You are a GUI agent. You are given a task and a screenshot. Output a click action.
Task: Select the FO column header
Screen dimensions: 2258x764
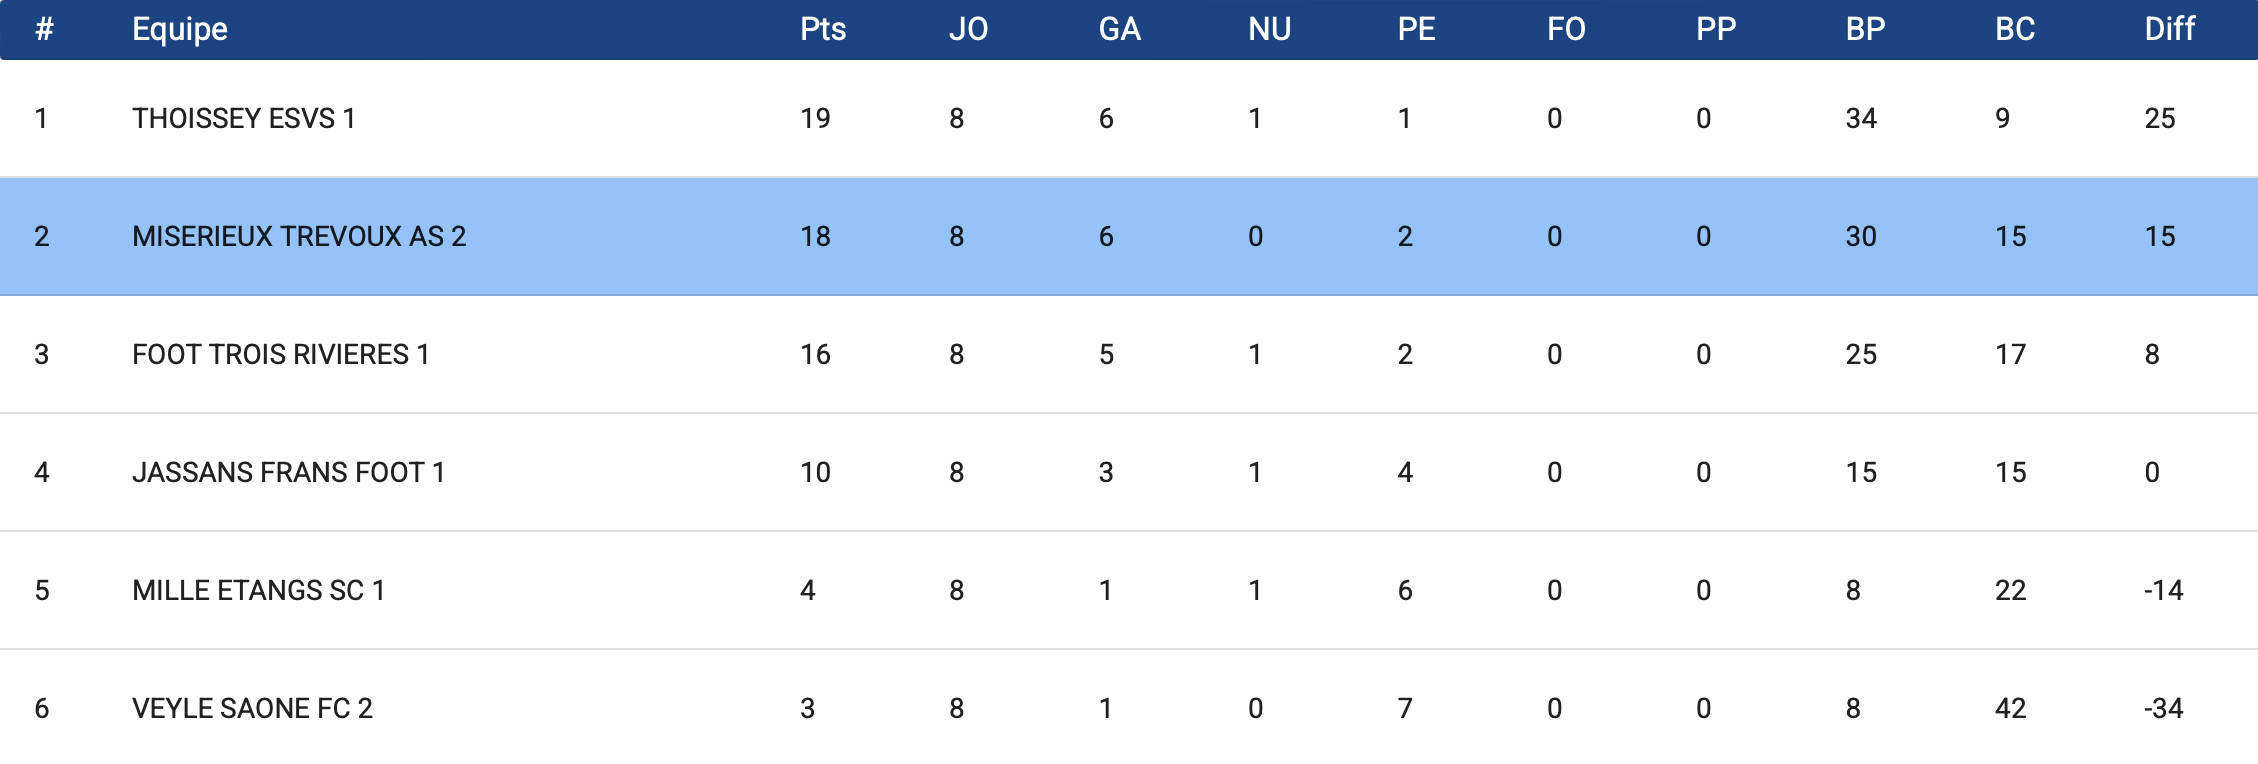1566,29
